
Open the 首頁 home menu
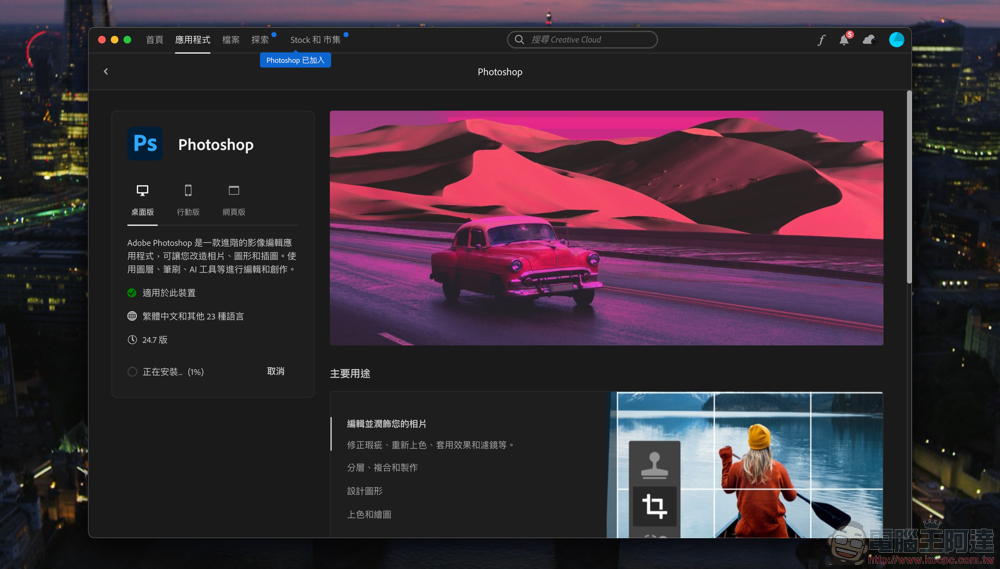(x=154, y=40)
